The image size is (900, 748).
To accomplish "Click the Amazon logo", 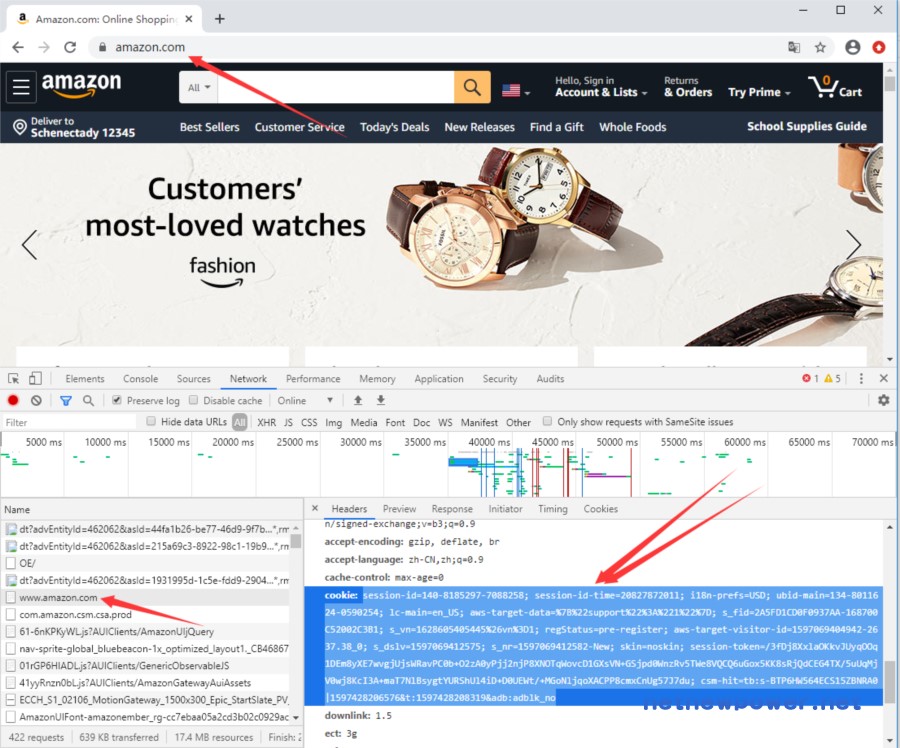I will pyautogui.click(x=82, y=86).
